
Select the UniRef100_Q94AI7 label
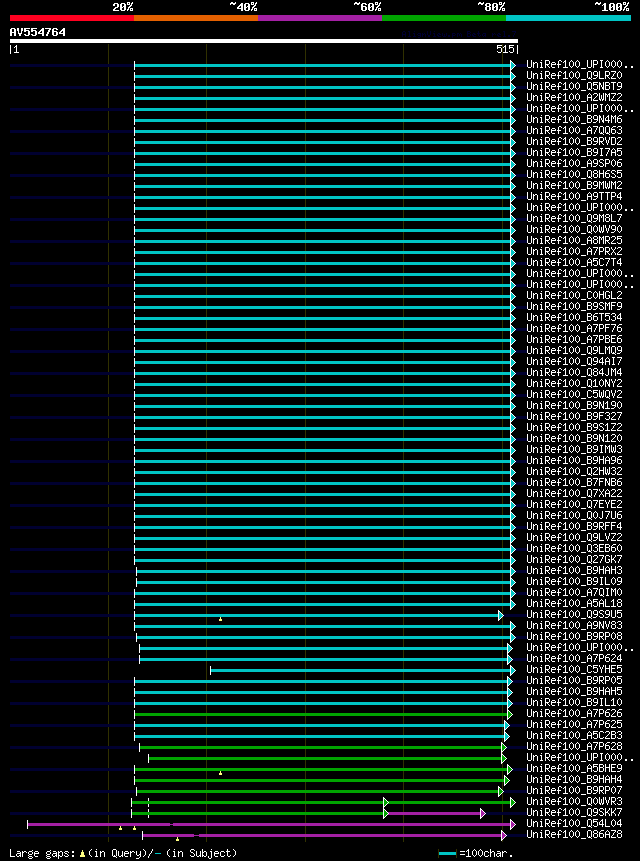pos(574,361)
